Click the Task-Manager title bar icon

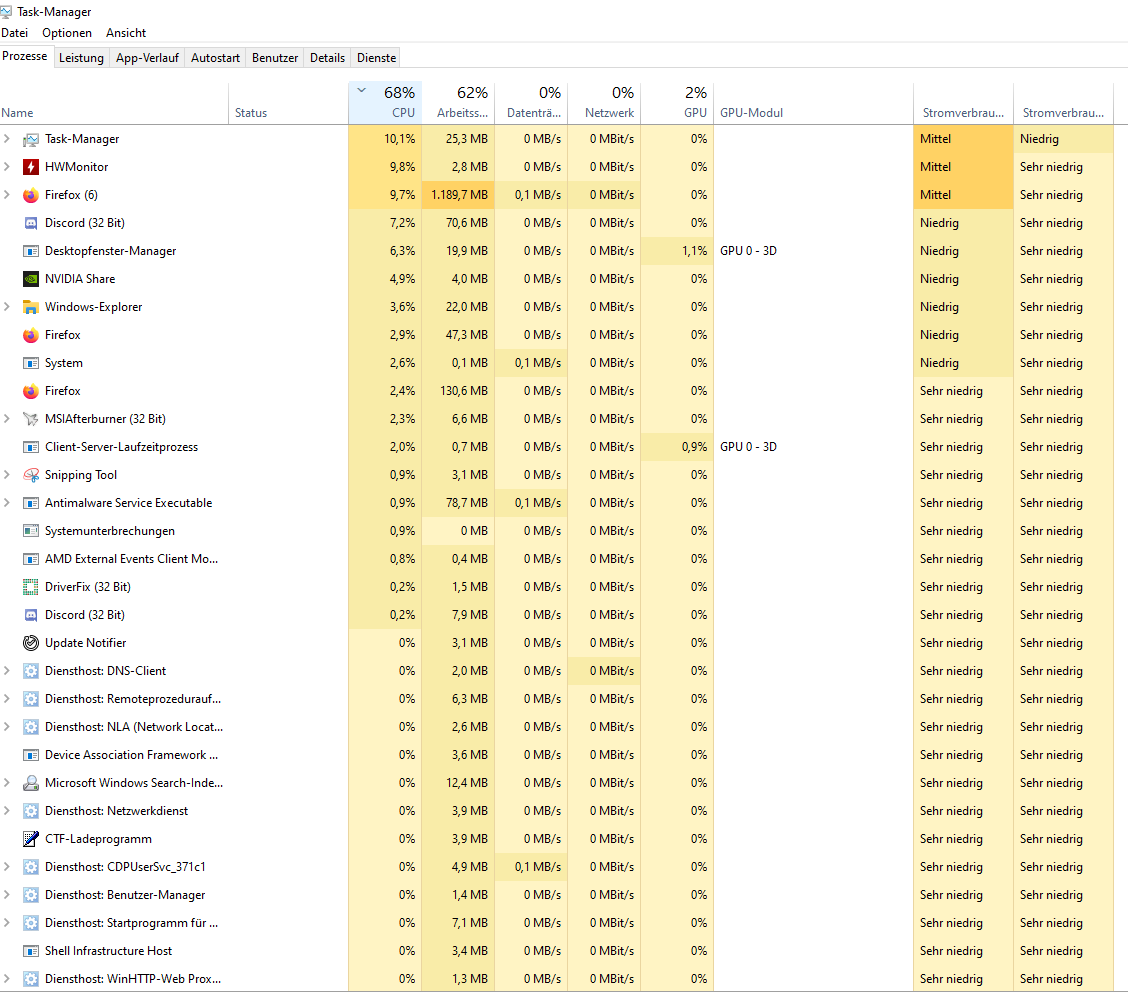[x=6, y=12]
